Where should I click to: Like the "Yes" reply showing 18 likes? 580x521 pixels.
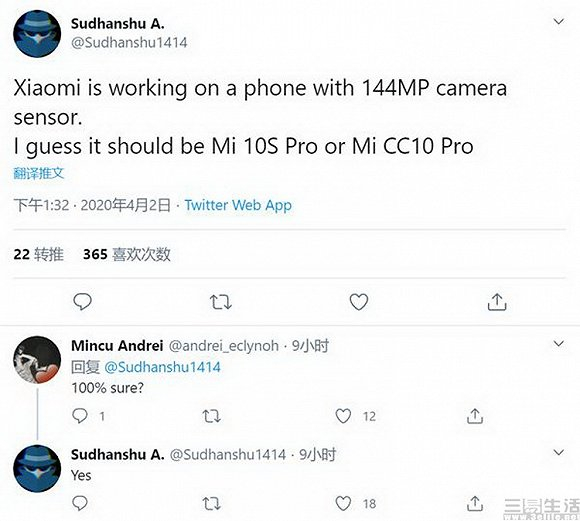pyautogui.click(x=343, y=503)
